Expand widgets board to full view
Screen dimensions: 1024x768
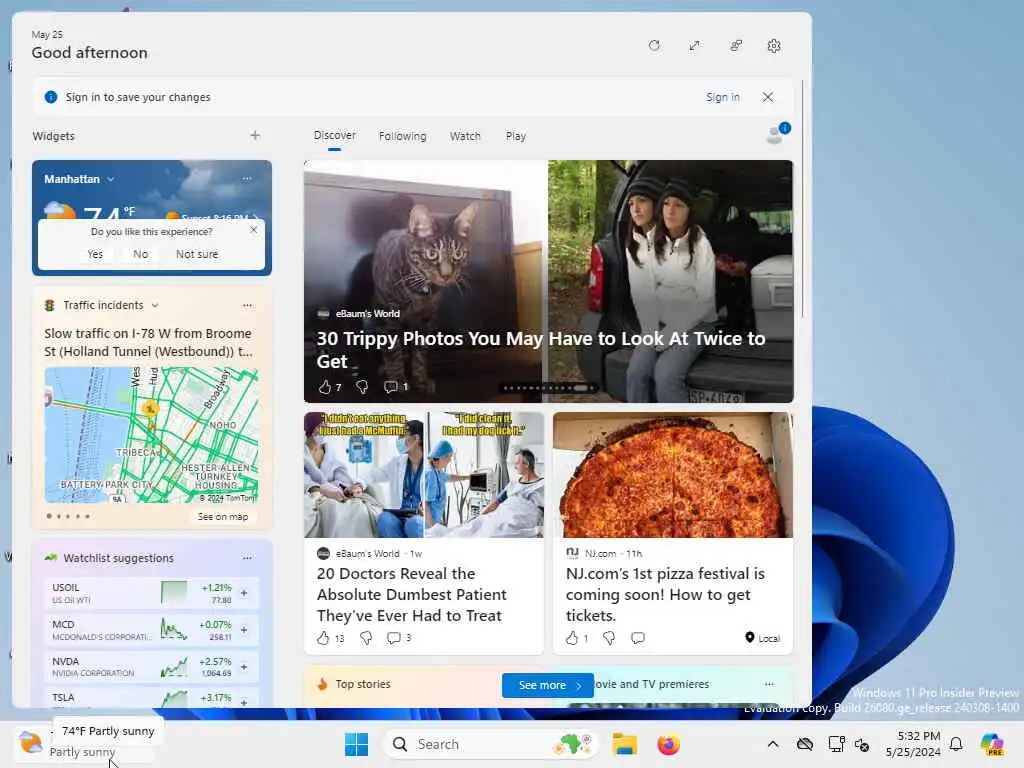click(x=694, y=46)
